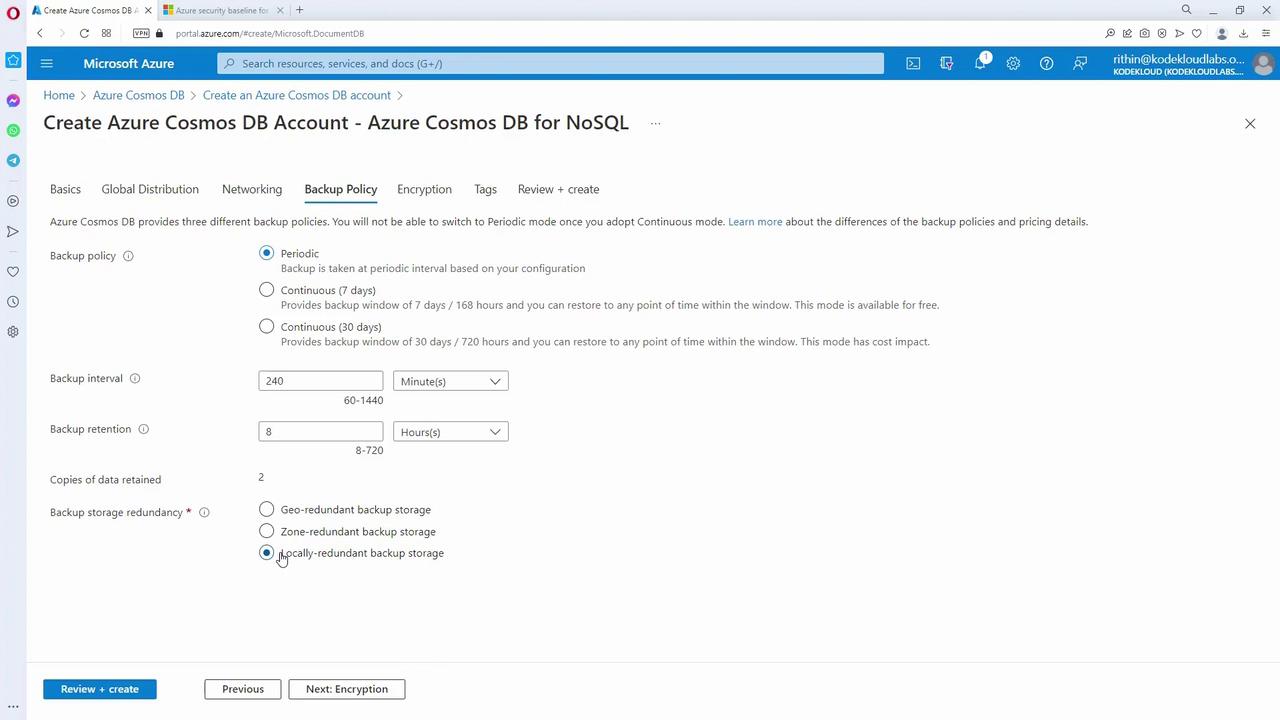The width and height of the screenshot is (1280, 720).
Task: Click the VPN badge in address bar
Action: pos(141,33)
